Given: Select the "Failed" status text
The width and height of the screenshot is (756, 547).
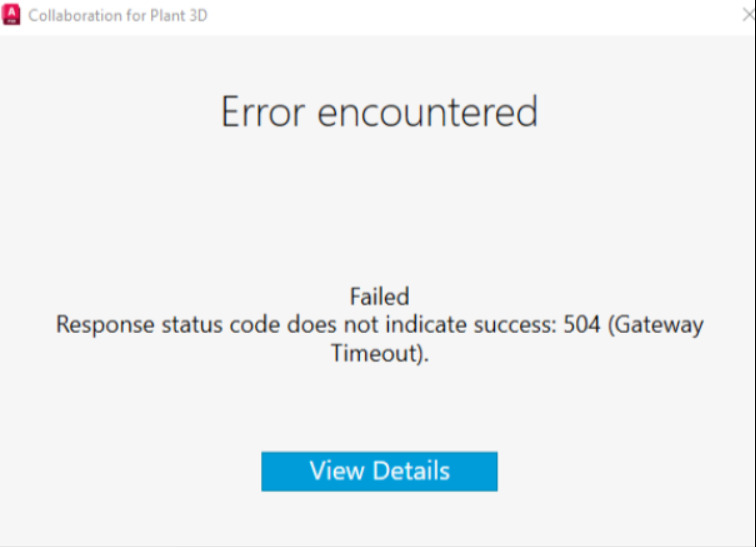Looking at the screenshot, I should pos(379,296).
